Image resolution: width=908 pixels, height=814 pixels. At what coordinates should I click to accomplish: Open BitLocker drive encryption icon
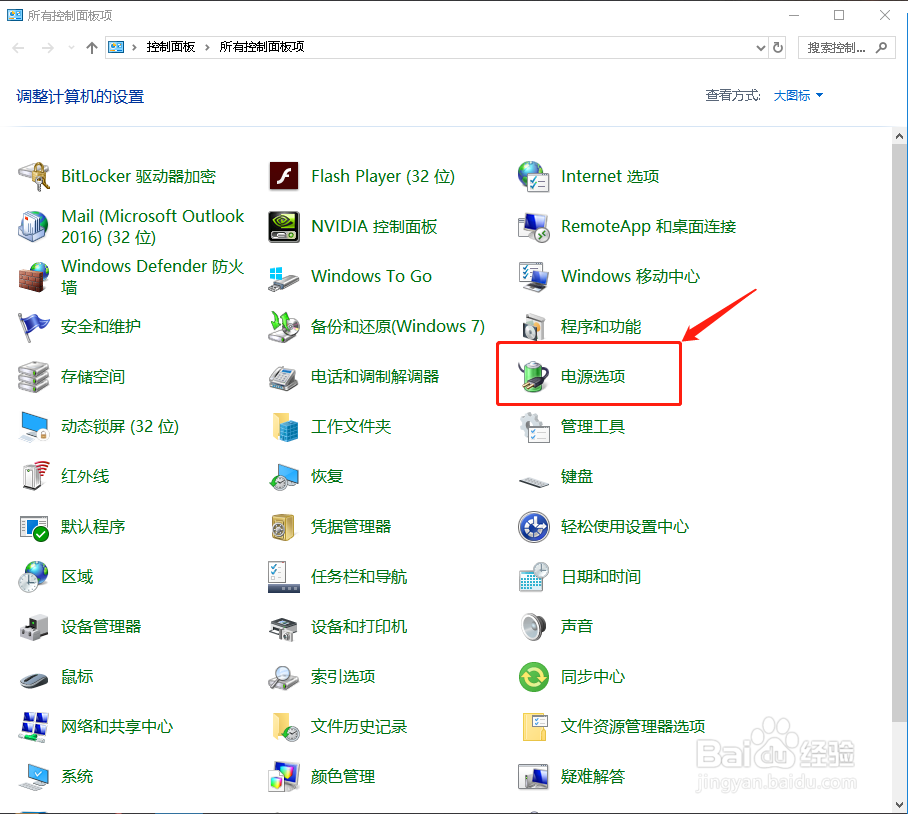click(34, 177)
